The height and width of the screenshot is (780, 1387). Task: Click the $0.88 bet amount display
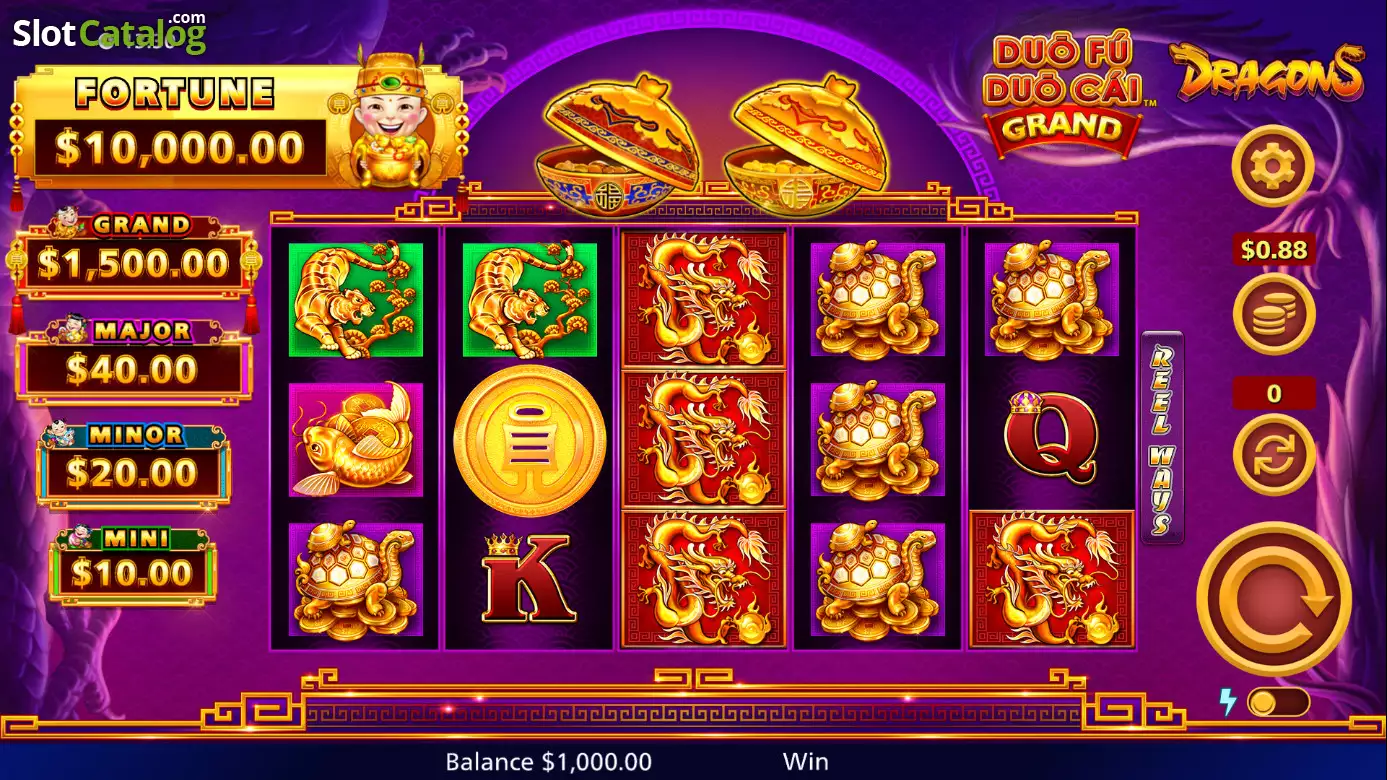1273,250
